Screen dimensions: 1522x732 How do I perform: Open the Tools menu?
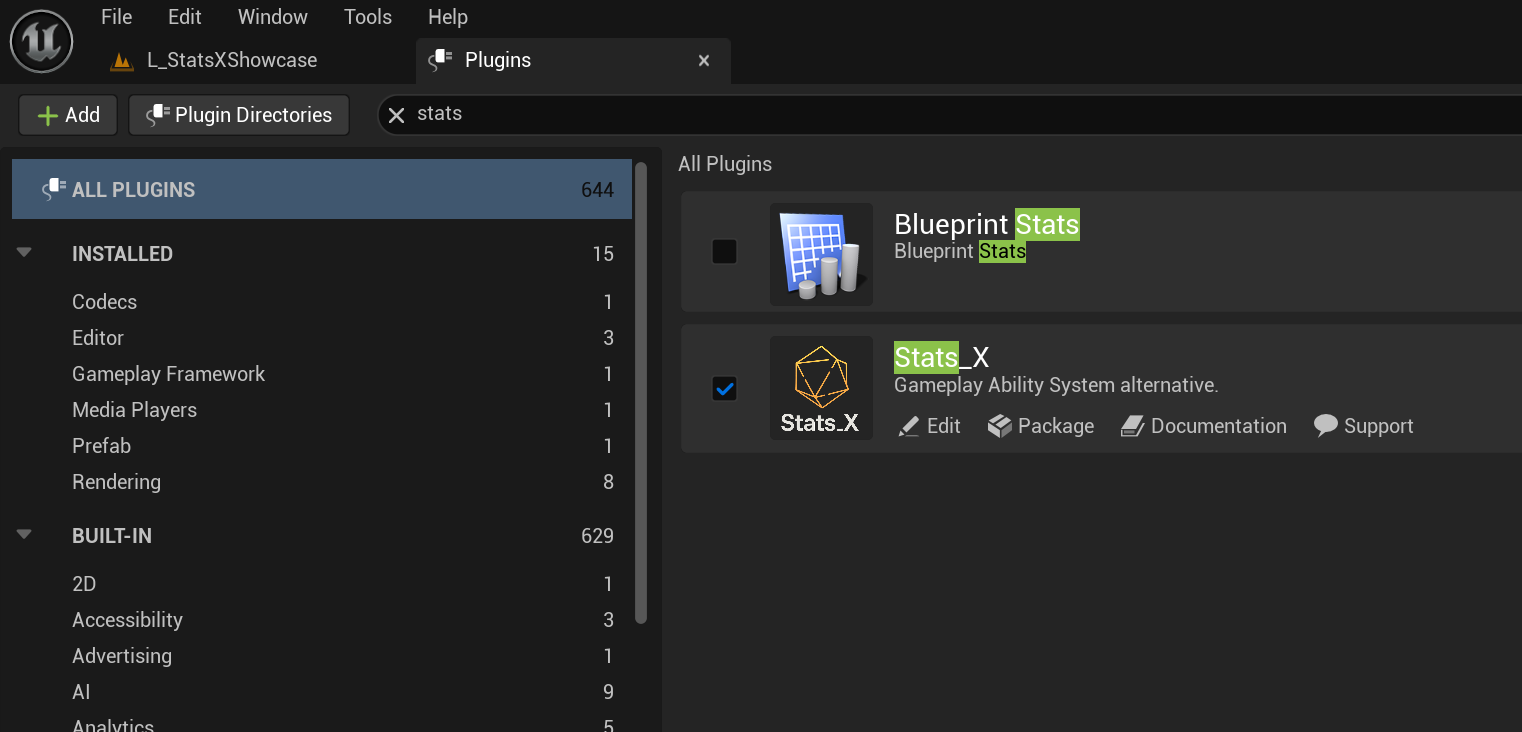(367, 16)
